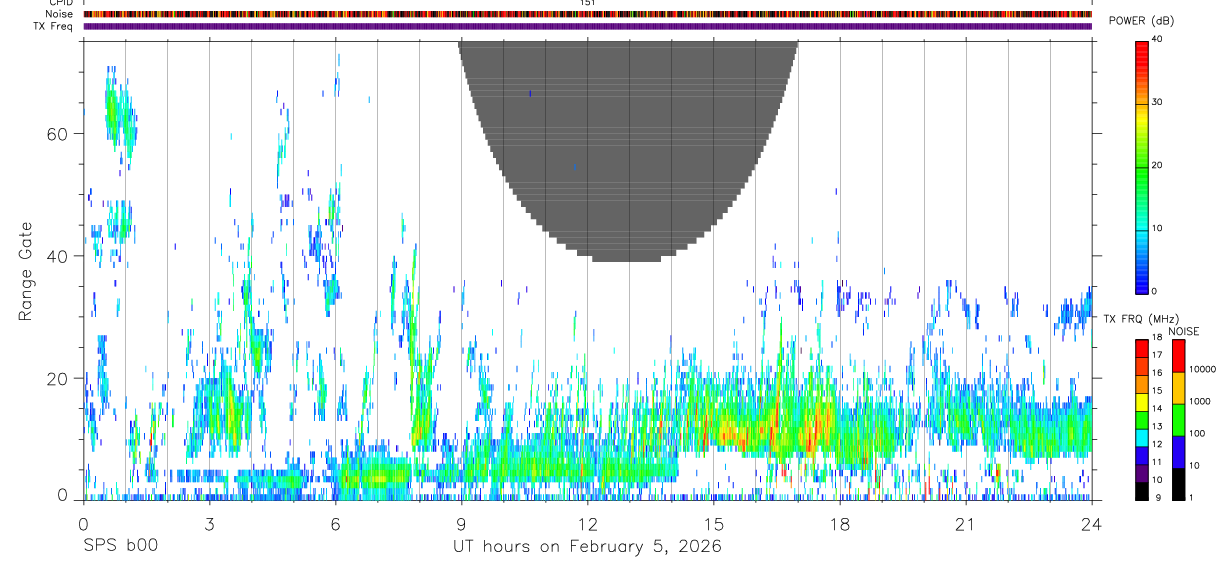Click UT hour tick label "3"
This screenshot has height=567, width=1228.
coord(209,523)
